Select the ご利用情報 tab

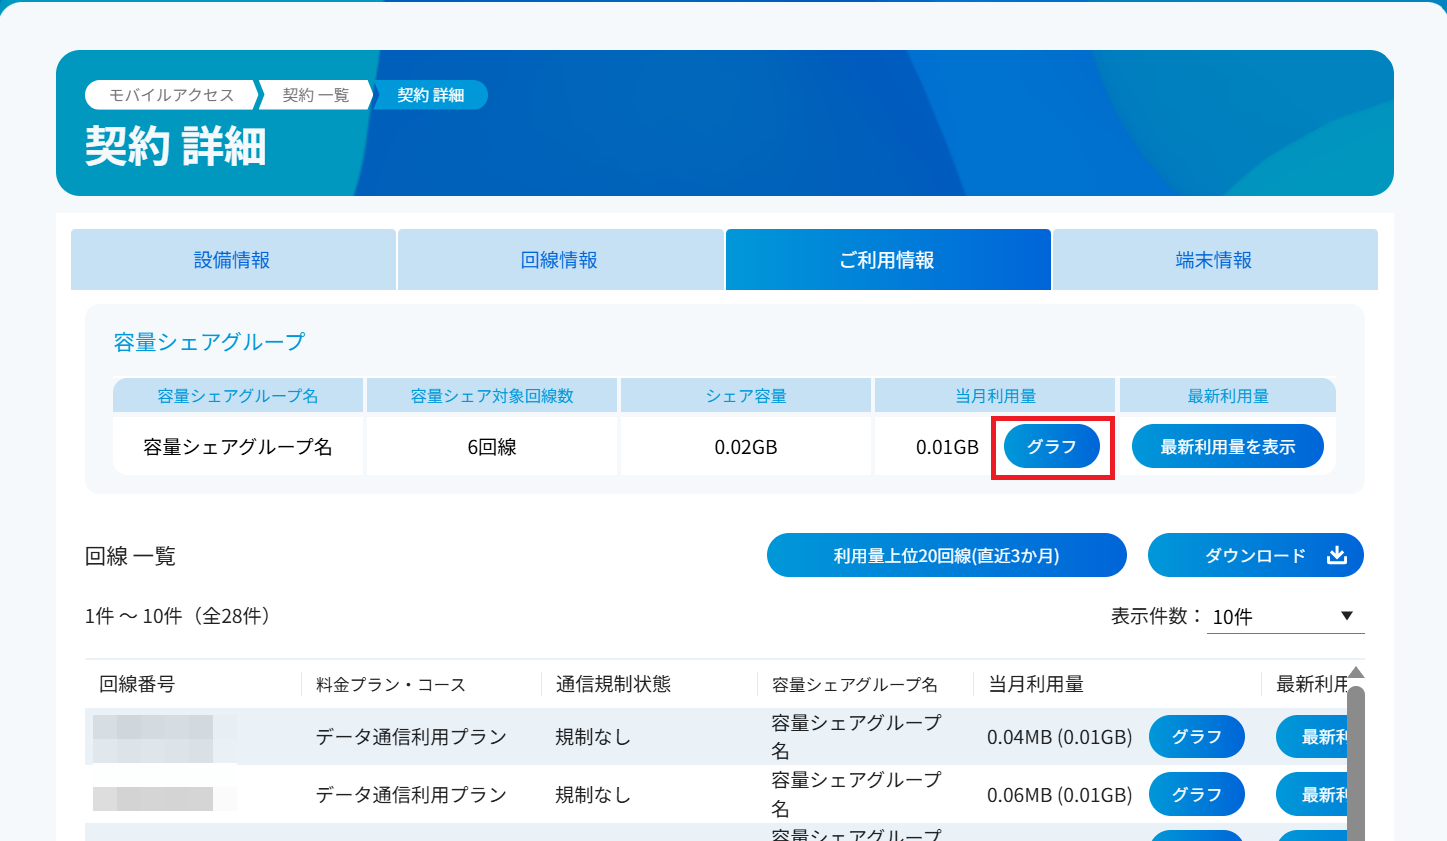(x=888, y=260)
